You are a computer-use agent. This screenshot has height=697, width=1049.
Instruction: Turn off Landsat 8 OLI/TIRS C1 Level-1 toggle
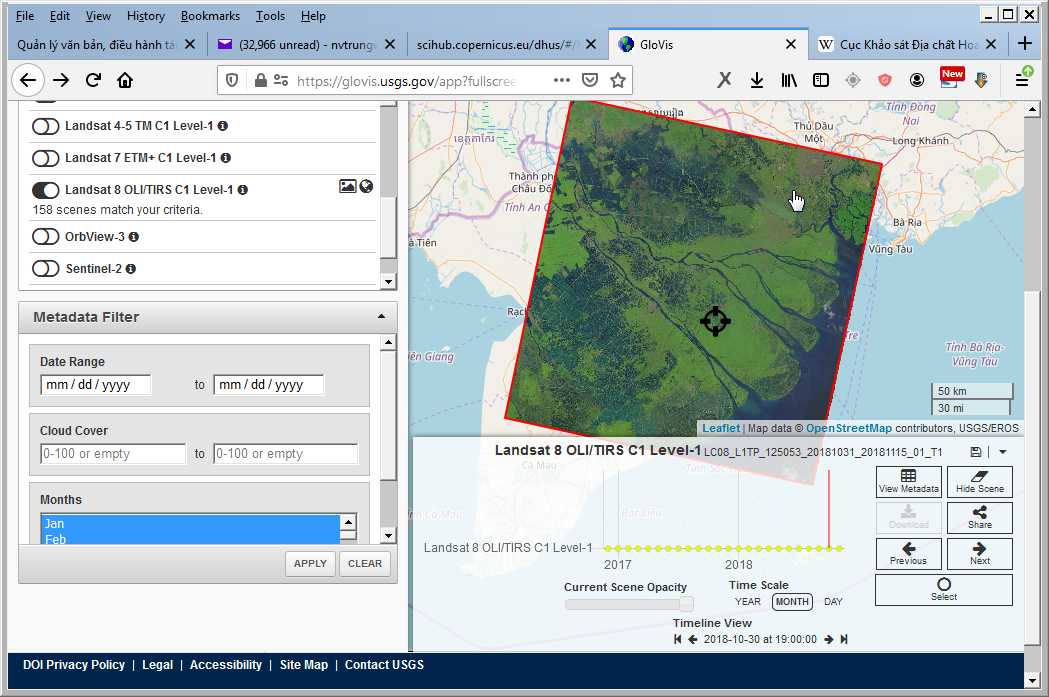[x=45, y=190]
